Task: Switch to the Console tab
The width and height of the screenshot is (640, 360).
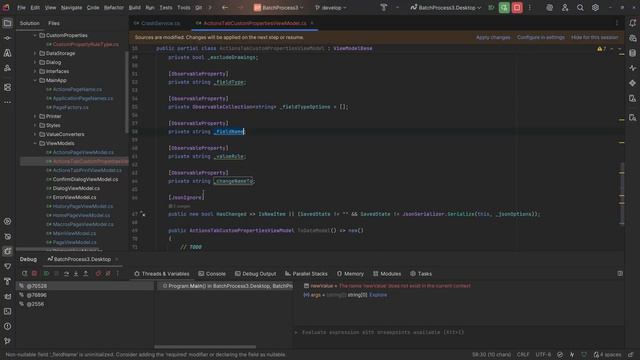Action: pyautogui.click(x=212, y=274)
